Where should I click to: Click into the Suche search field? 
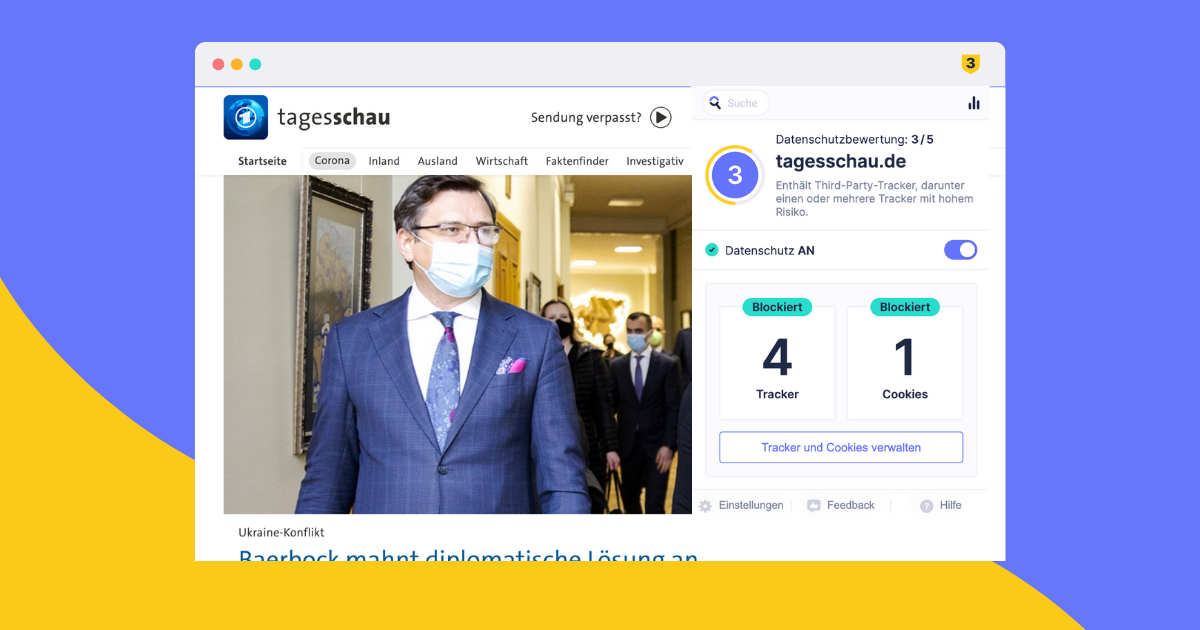pos(736,103)
